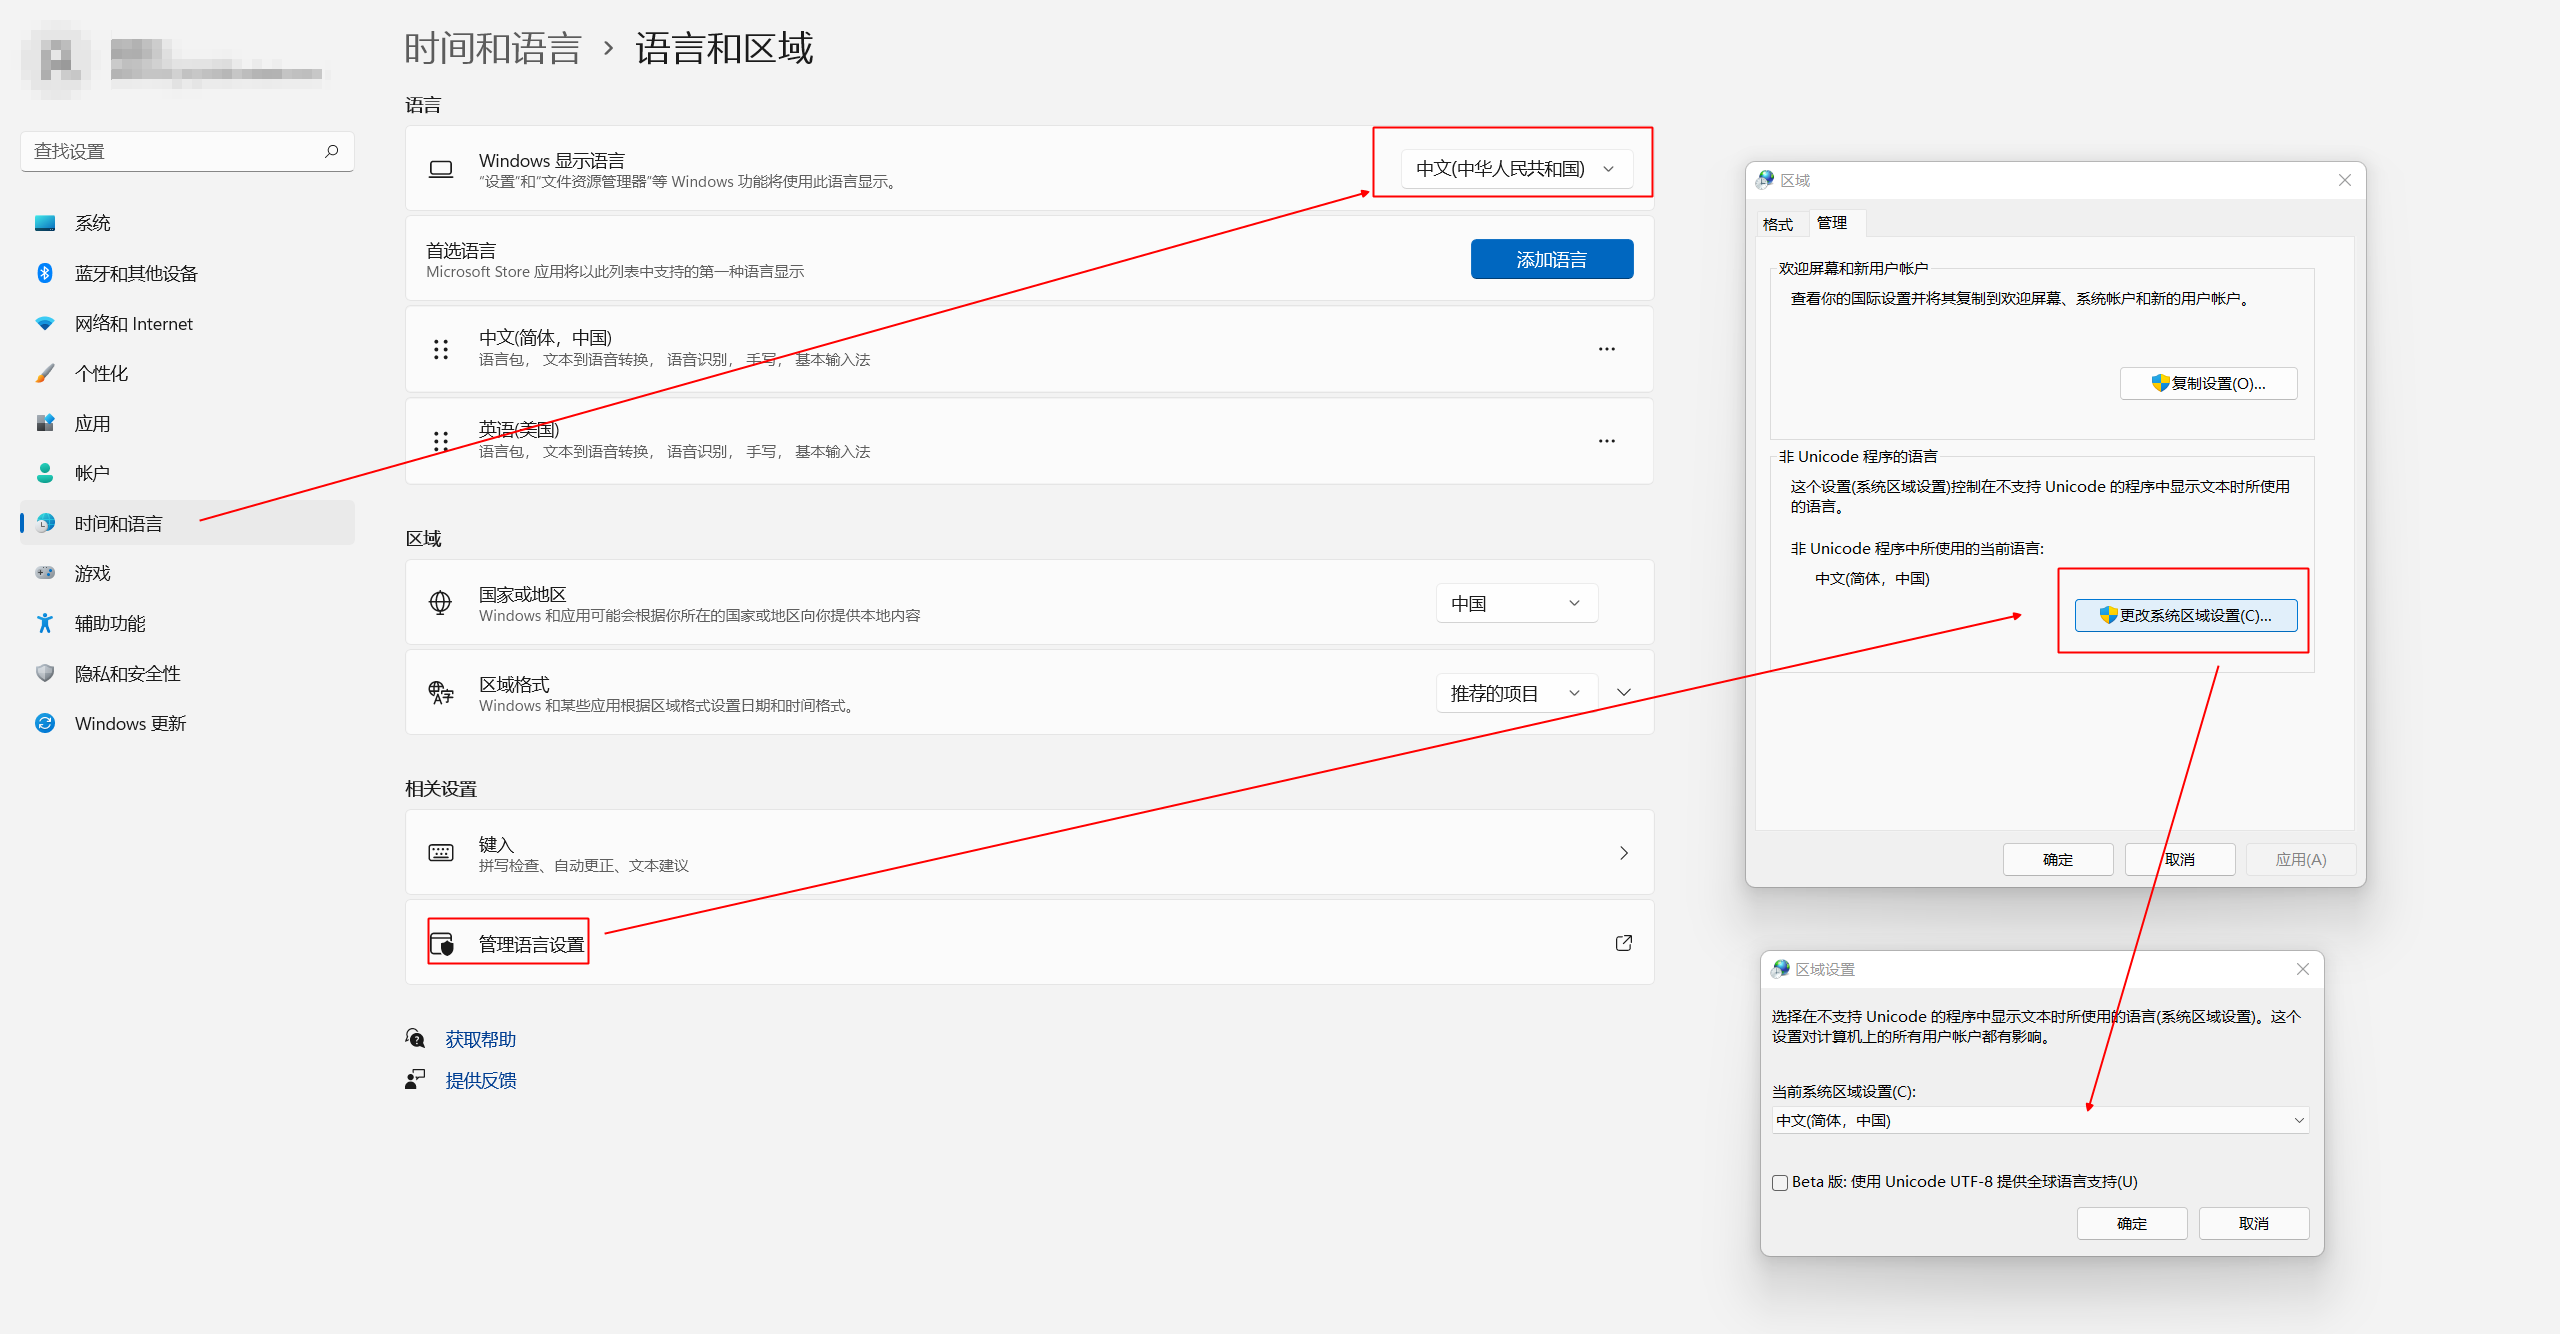Screen dimensions: 2560x1334
Task: Click the laptop icon beside Windows 显示语言
Action: (x=441, y=169)
